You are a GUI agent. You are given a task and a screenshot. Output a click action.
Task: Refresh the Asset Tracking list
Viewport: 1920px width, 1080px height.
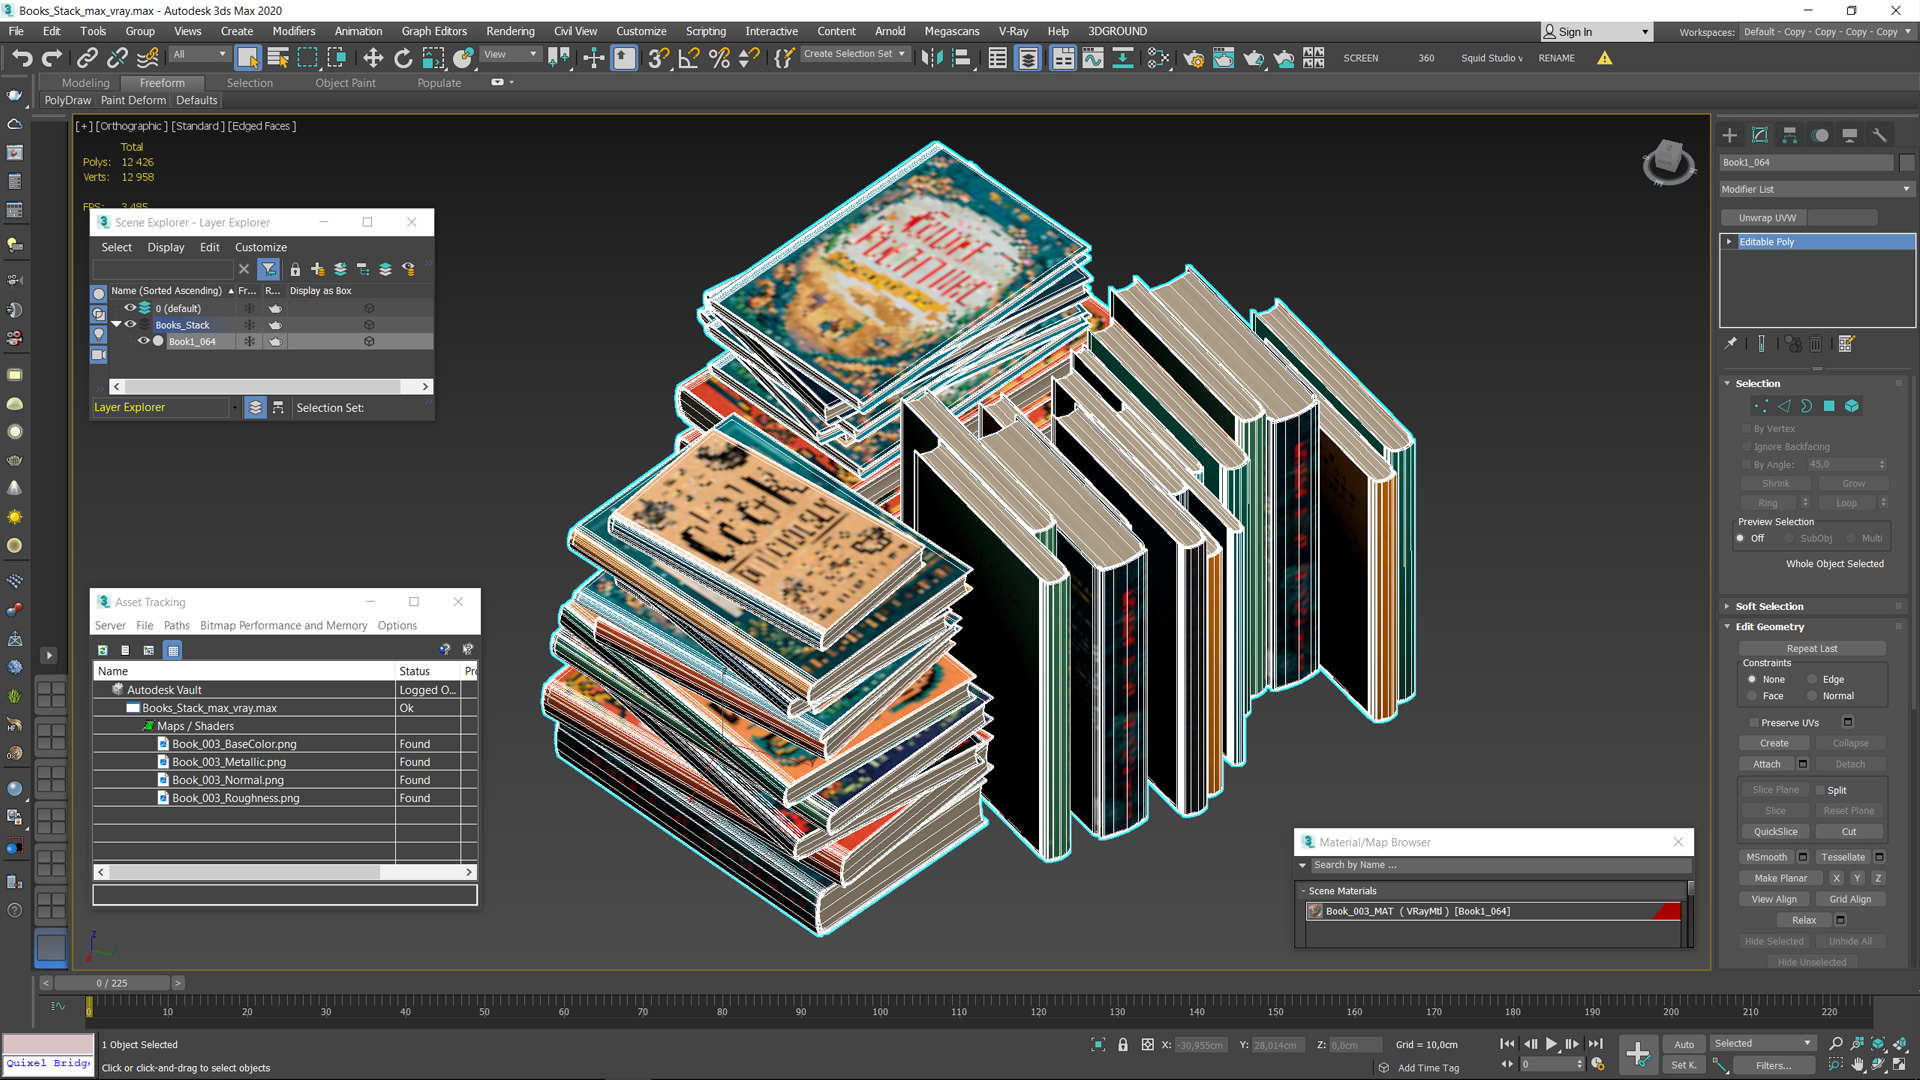(x=102, y=650)
